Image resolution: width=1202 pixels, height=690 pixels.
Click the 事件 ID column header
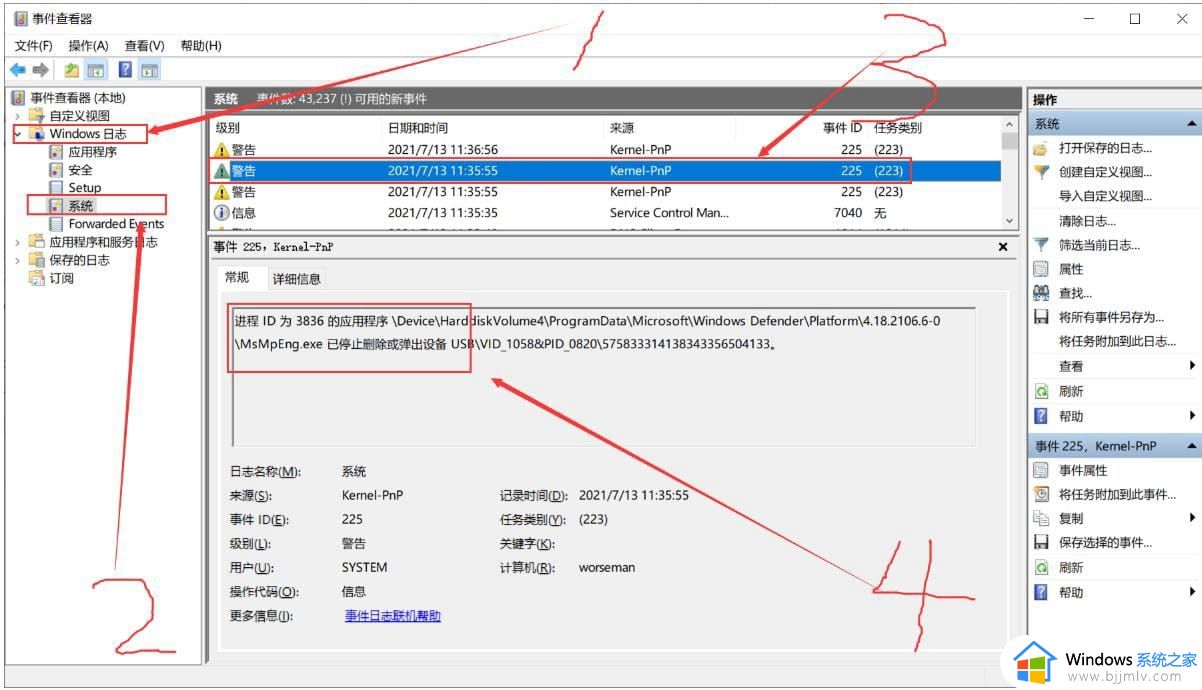pyautogui.click(x=842, y=128)
